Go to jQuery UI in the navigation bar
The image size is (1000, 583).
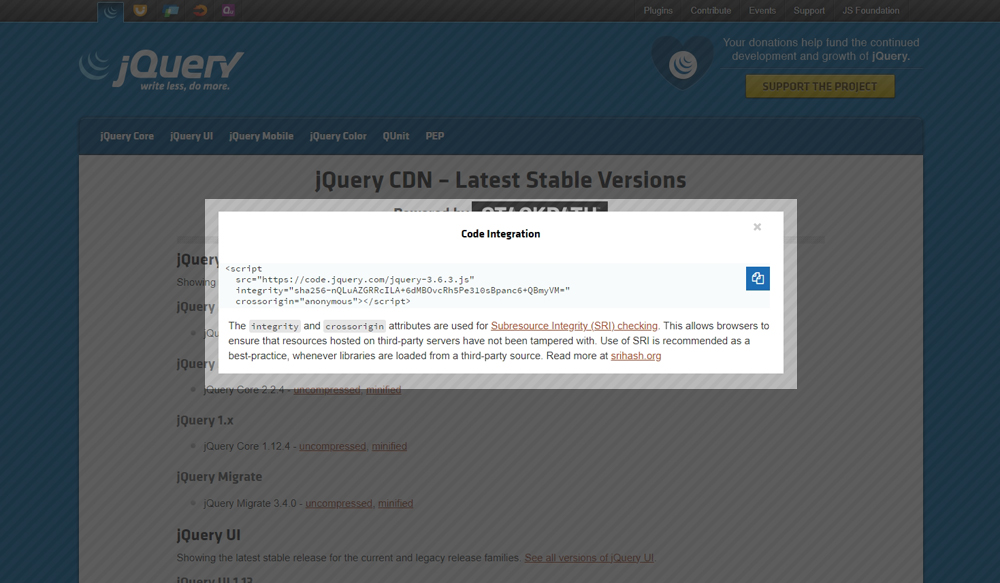pyautogui.click(x=191, y=136)
